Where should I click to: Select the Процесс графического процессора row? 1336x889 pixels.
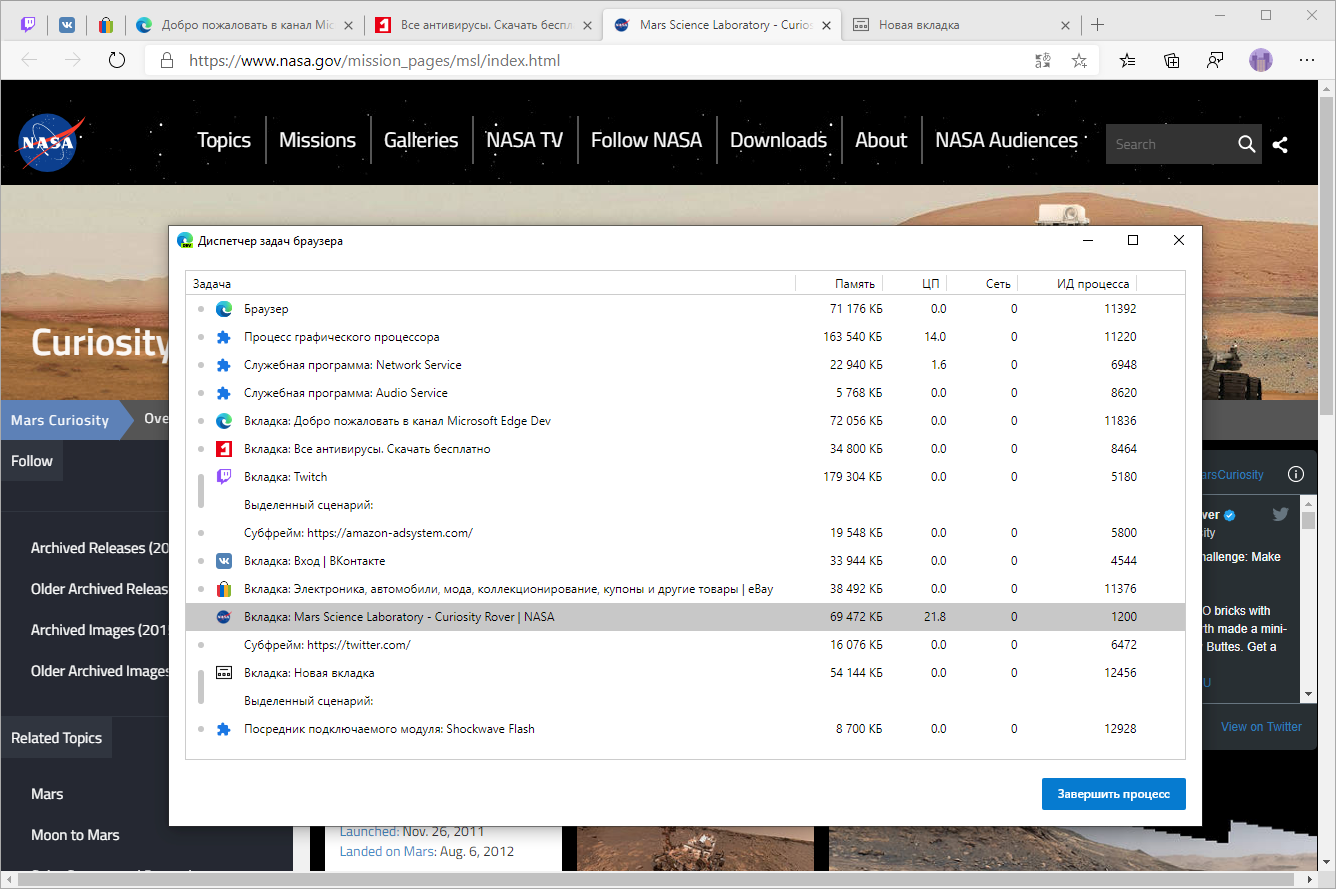685,337
